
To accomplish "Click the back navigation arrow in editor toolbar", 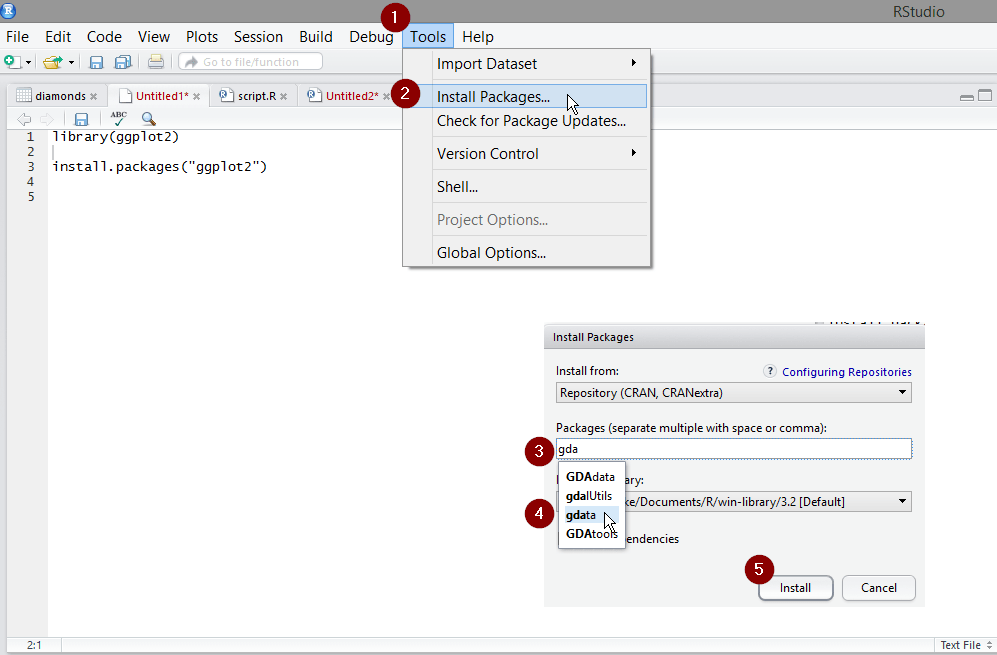I will tap(24, 119).
